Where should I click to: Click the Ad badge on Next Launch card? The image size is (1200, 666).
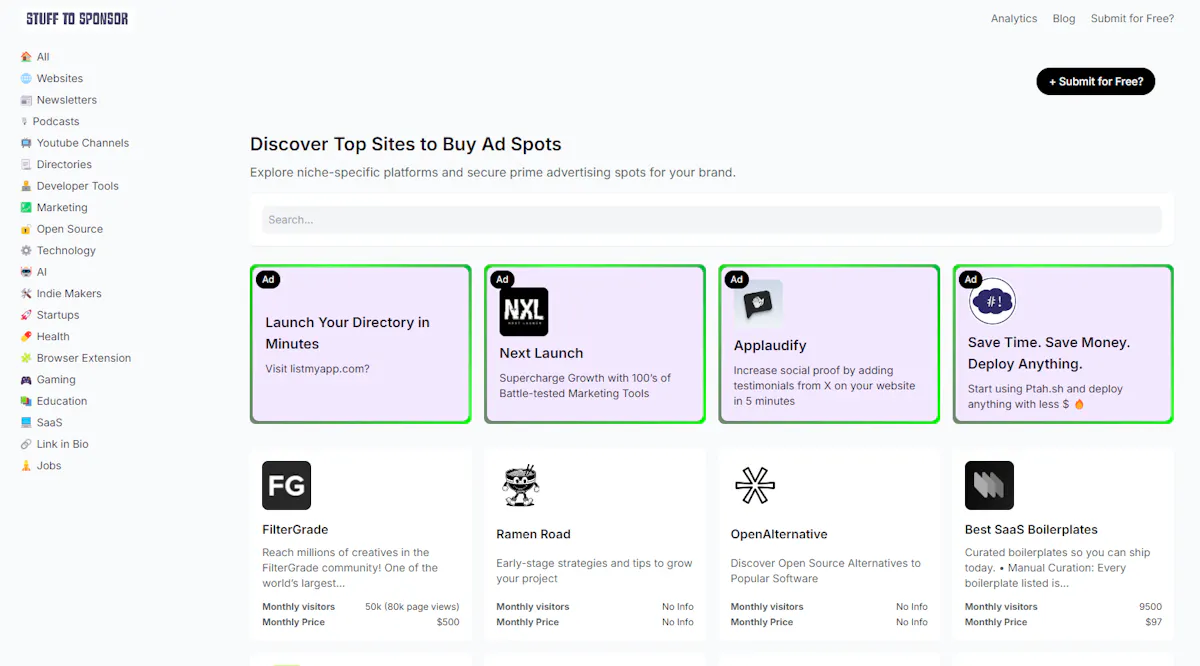(503, 280)
